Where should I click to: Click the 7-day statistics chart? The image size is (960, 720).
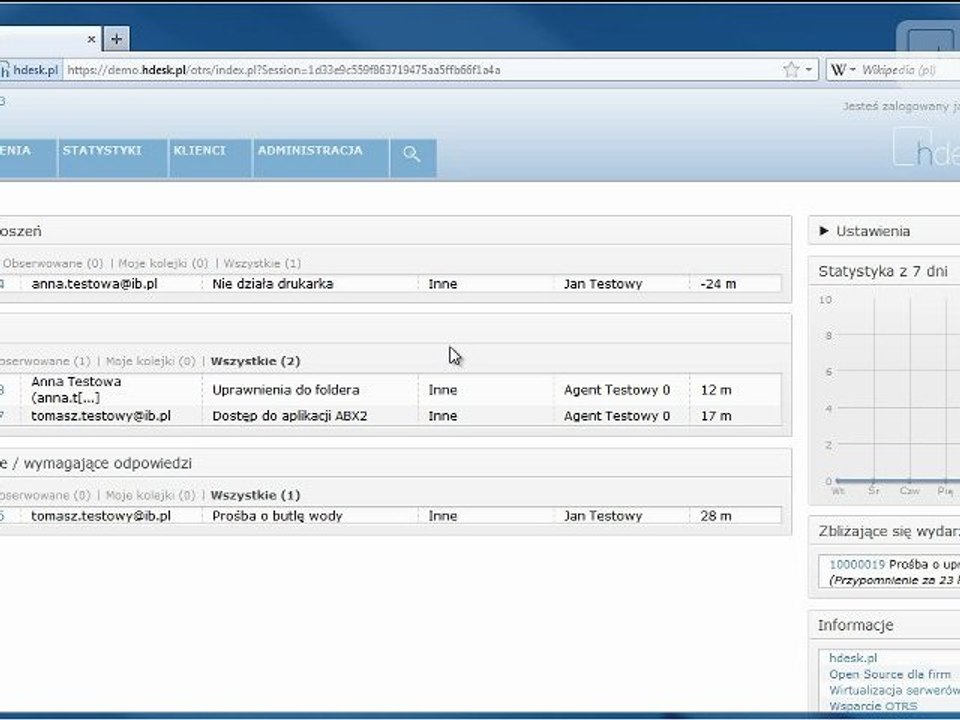[x=888, y=395]
